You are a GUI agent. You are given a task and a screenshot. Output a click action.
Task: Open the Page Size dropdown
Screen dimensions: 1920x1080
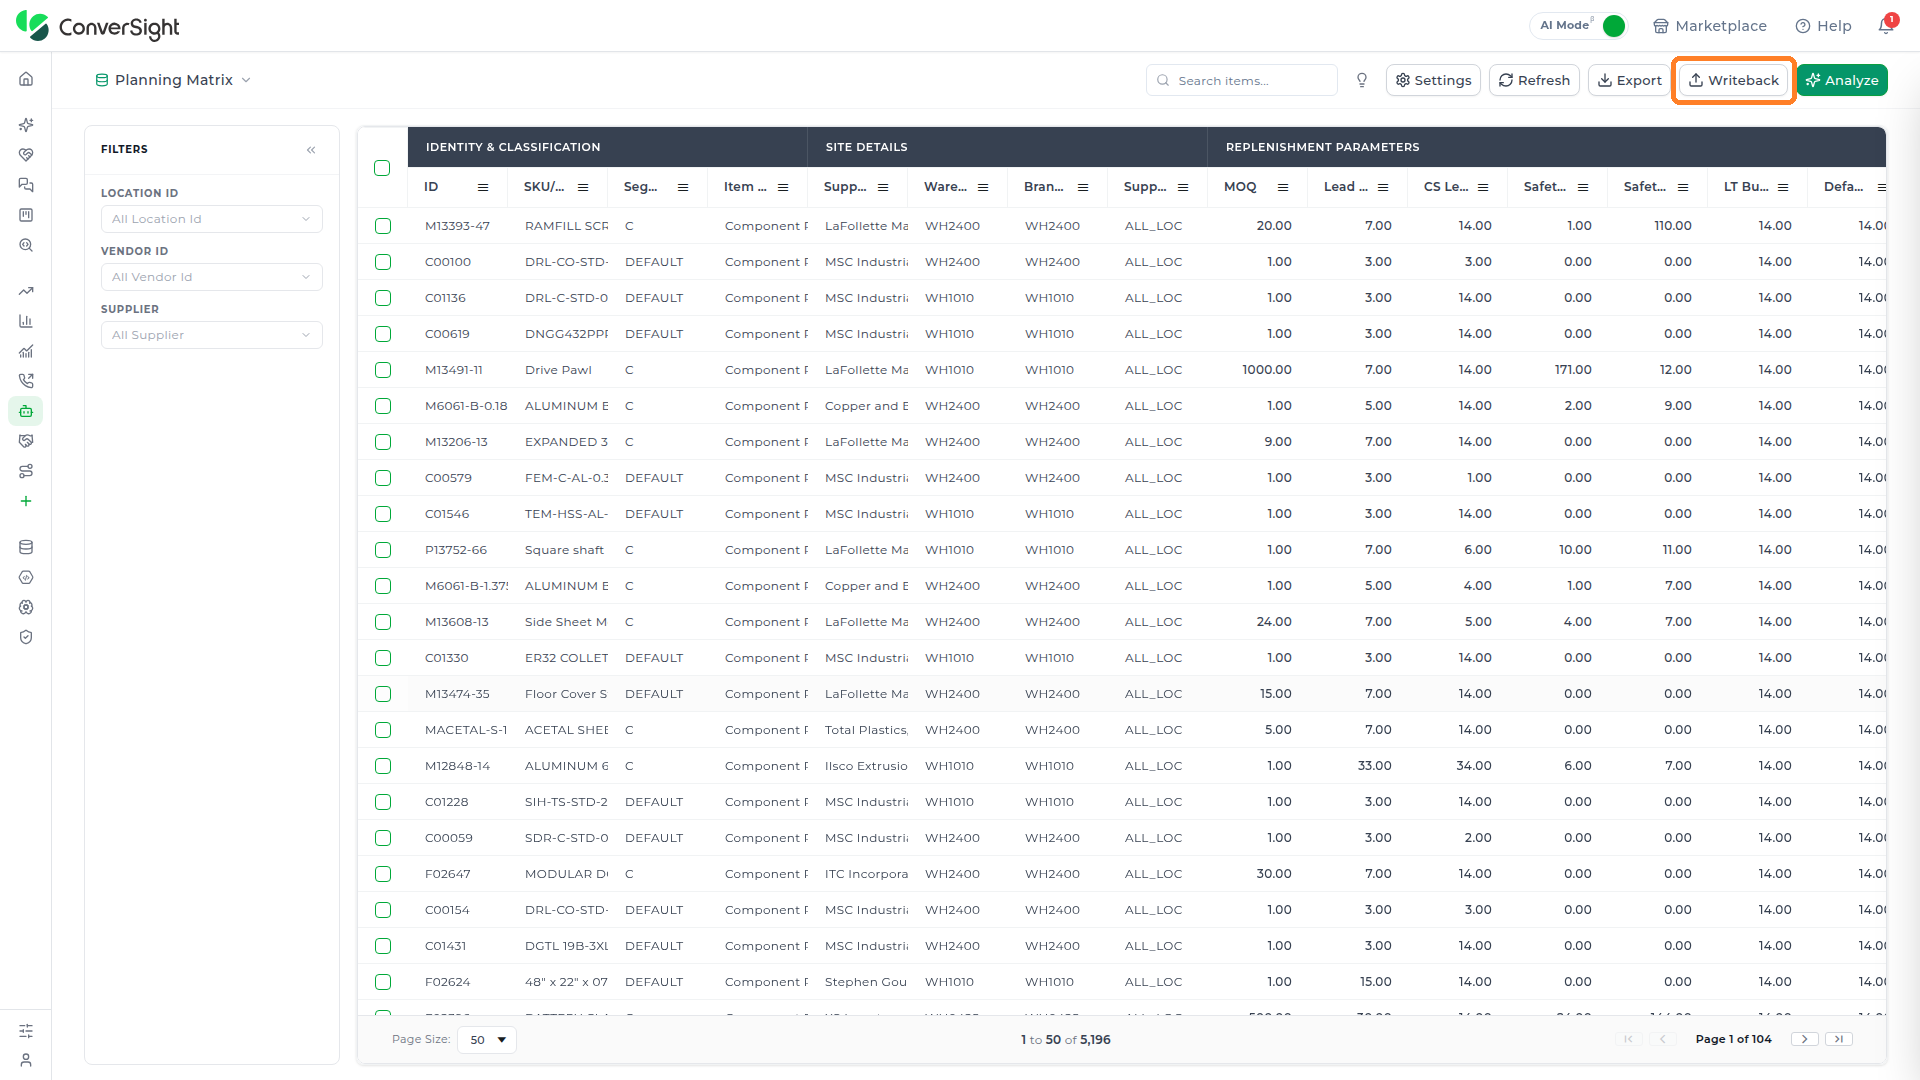coord(487,1040)
